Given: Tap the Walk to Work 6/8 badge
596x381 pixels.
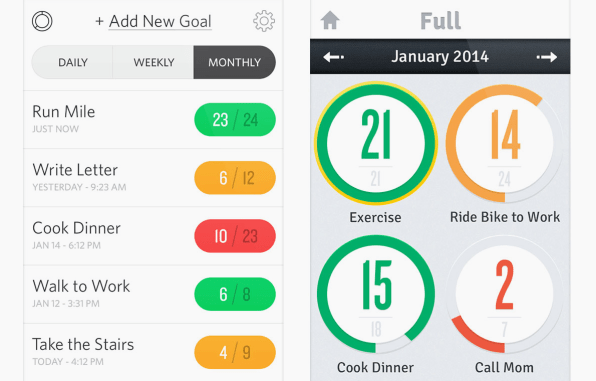Looking at the screenshot, I should pyautogui.click(x=235, y=294).
